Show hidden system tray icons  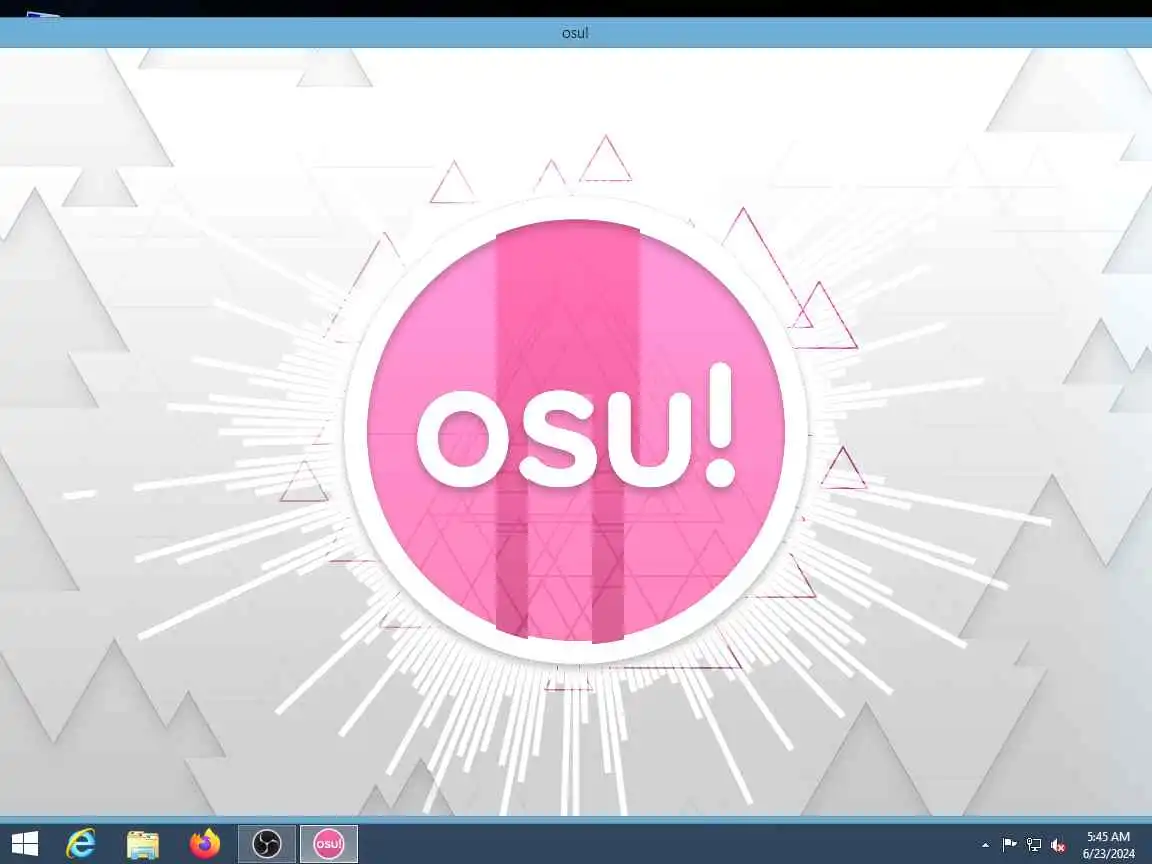click(x=985, y=845)
